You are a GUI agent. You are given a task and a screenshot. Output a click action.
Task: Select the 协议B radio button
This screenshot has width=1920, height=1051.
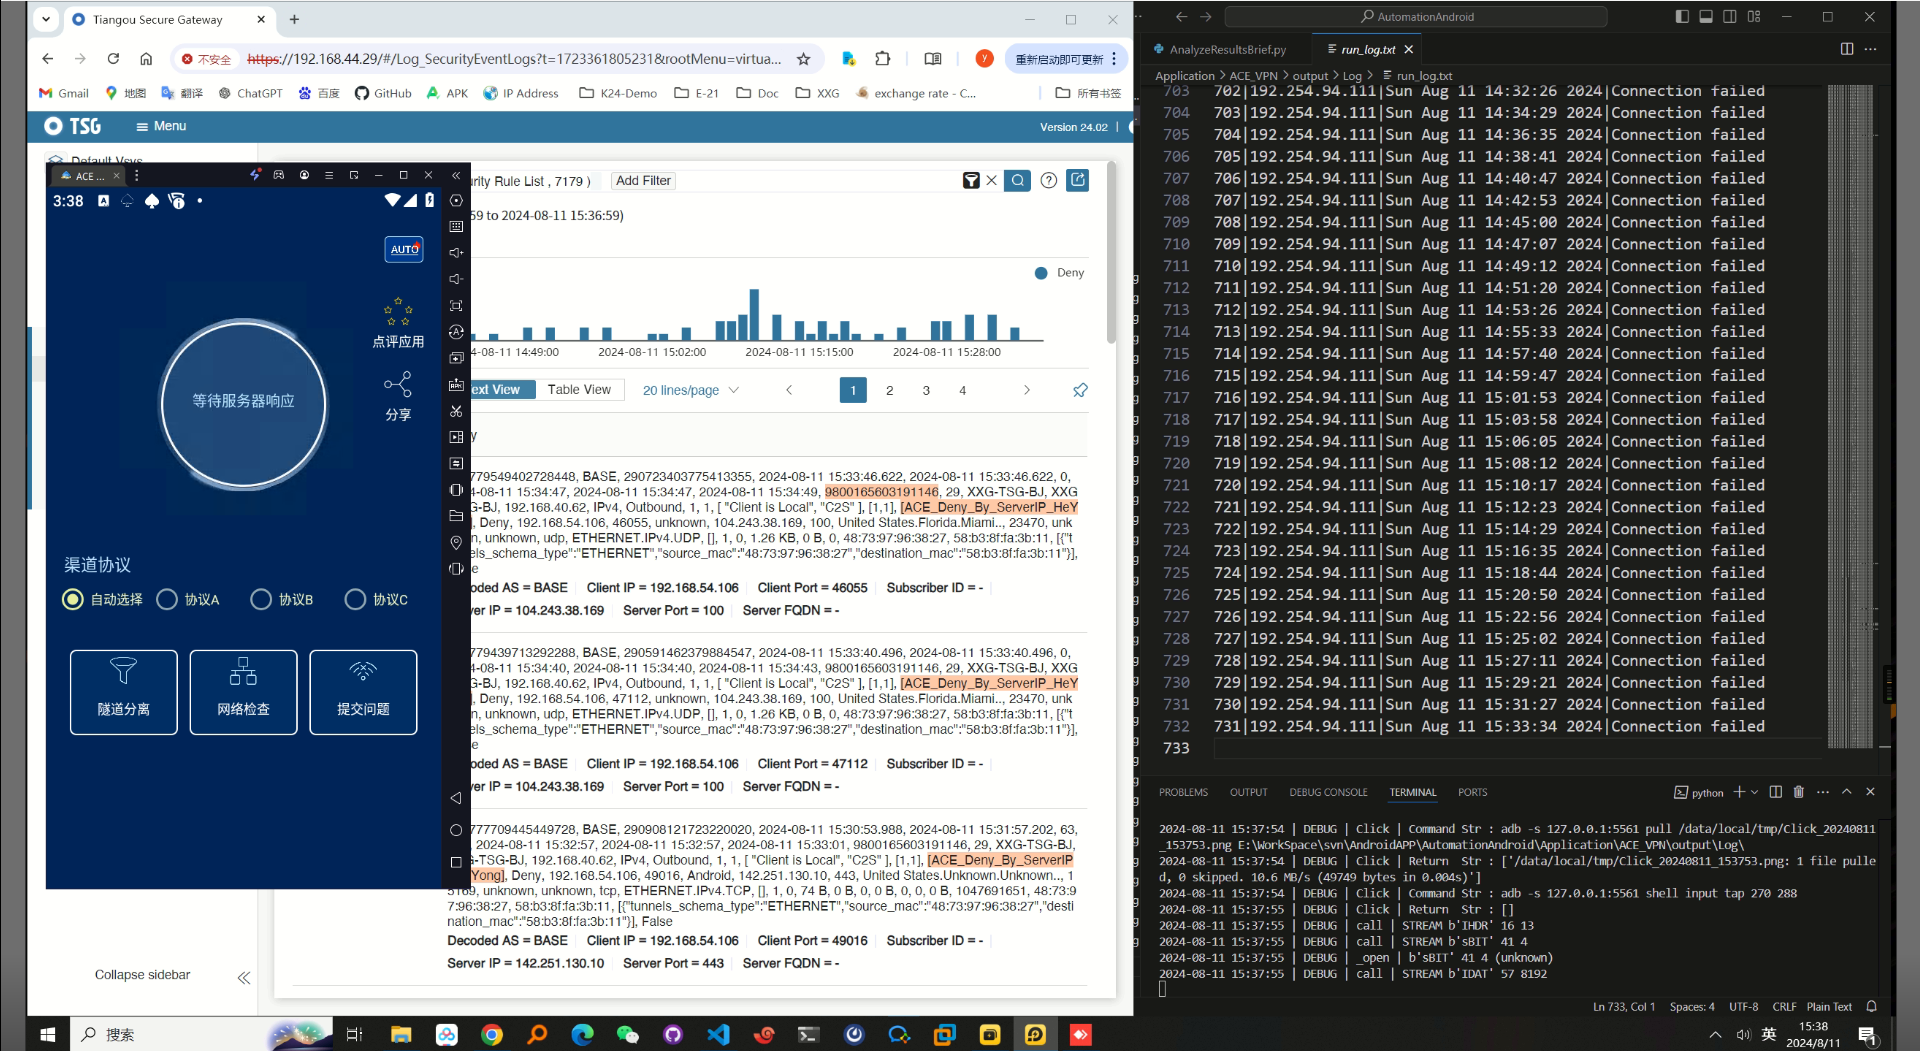click(261, 599)
